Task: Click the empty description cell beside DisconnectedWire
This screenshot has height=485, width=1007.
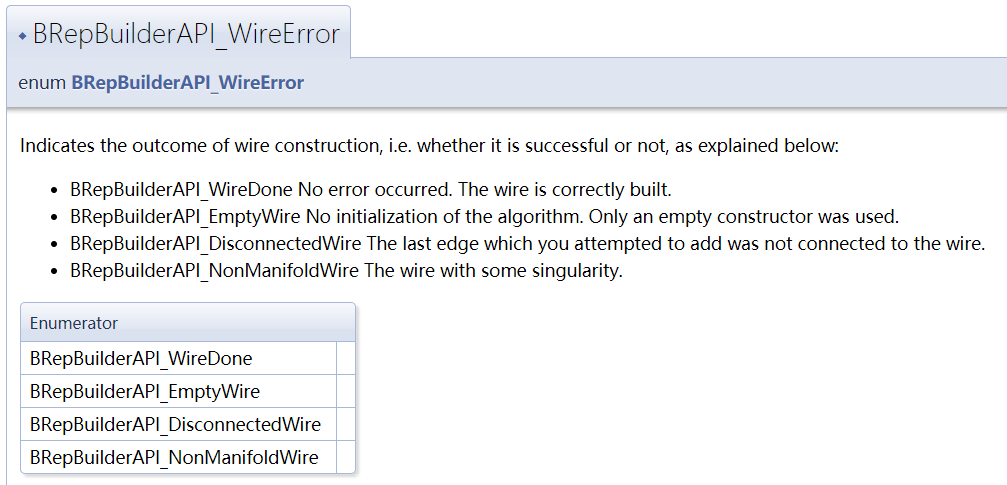Action: click(x=346, y=424)
